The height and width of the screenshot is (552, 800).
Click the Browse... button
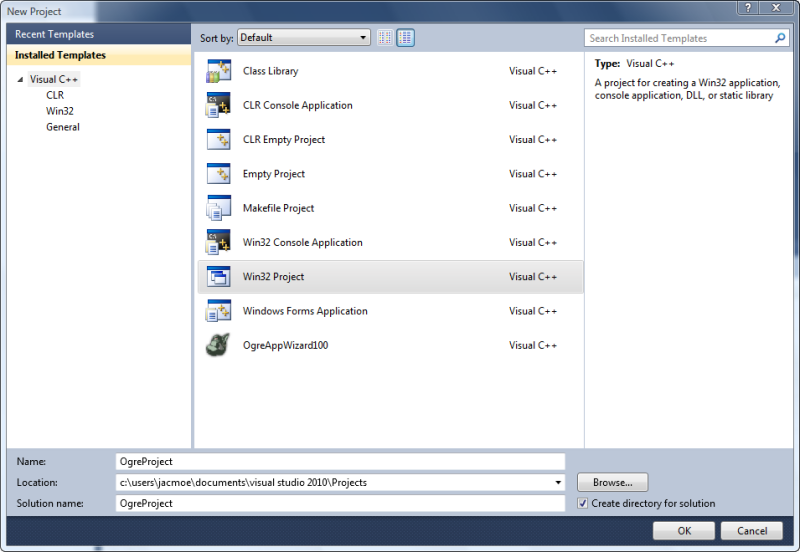tap(613, 482)
